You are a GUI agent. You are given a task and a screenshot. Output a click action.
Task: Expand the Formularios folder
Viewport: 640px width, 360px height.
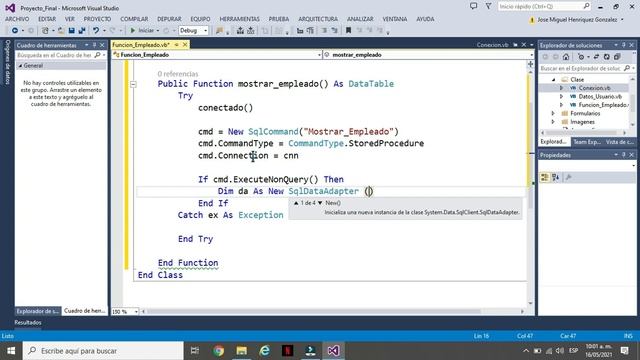(x=553, y=113)
